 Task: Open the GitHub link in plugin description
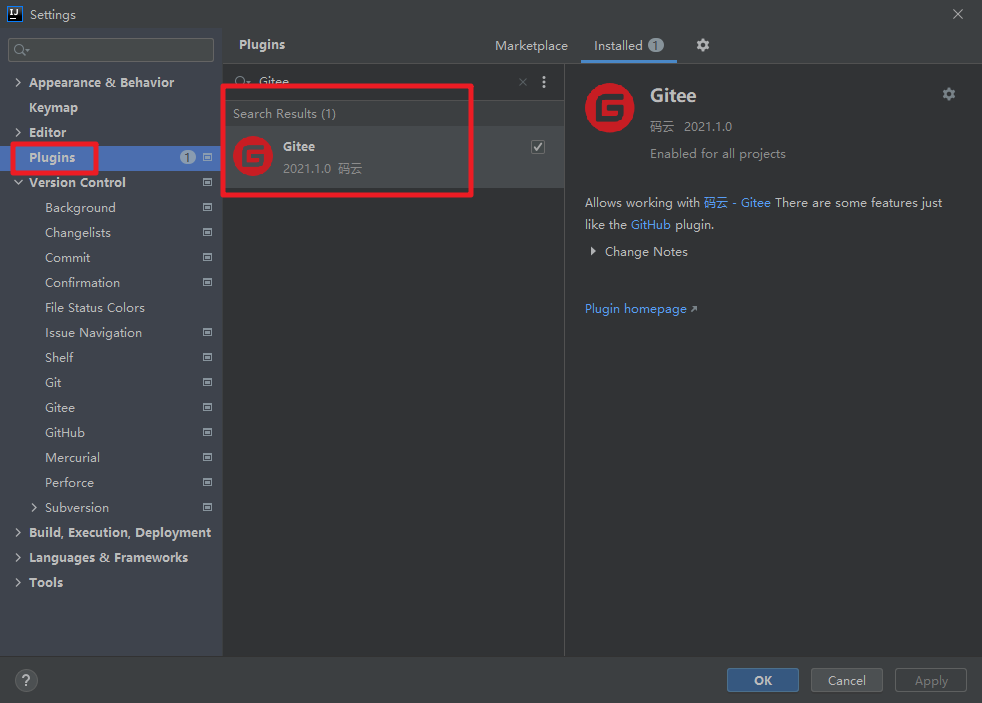tap(650, 225)
